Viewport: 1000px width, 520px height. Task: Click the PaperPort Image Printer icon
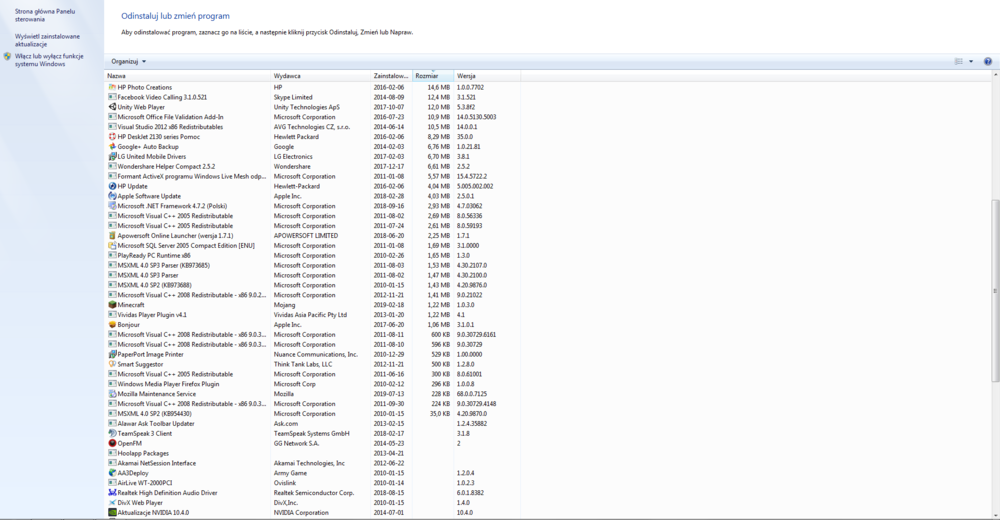112,354
